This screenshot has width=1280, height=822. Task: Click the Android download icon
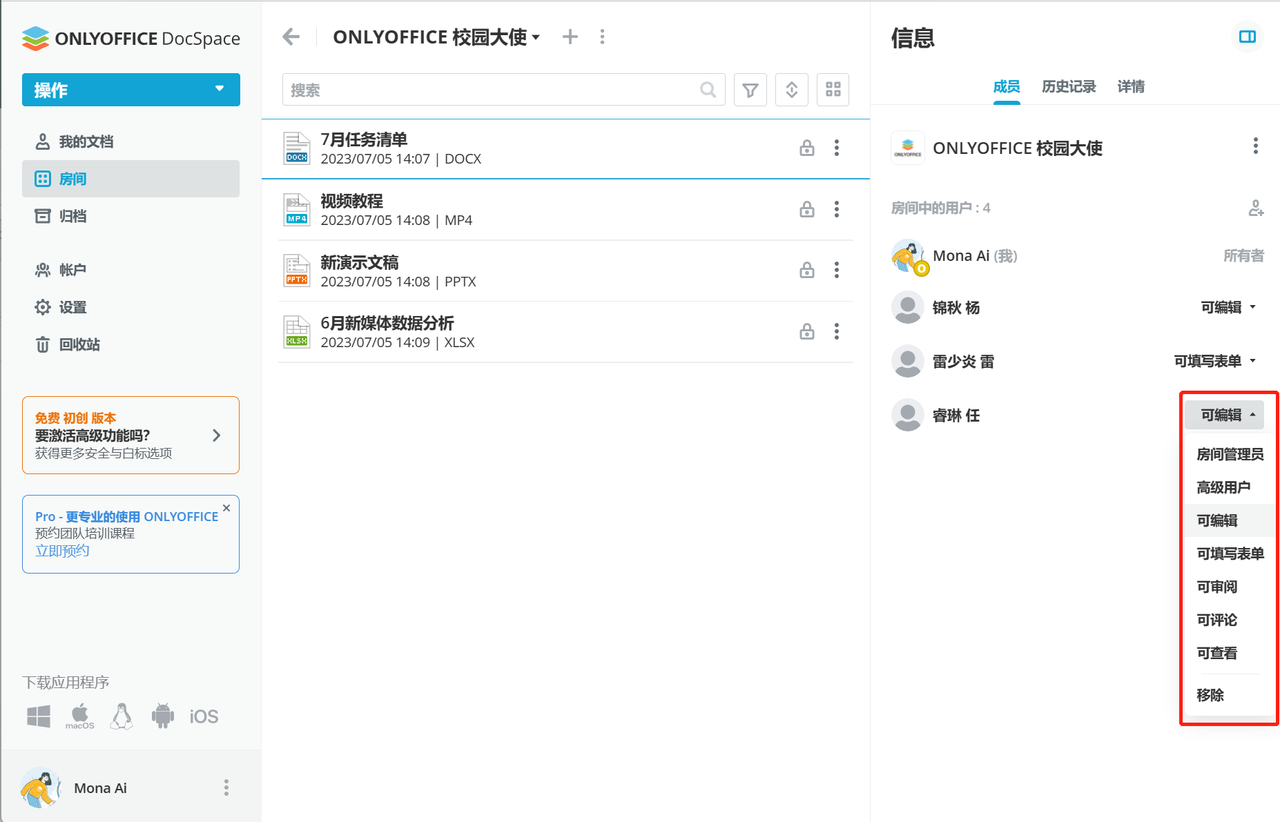(x=162, y=716)
